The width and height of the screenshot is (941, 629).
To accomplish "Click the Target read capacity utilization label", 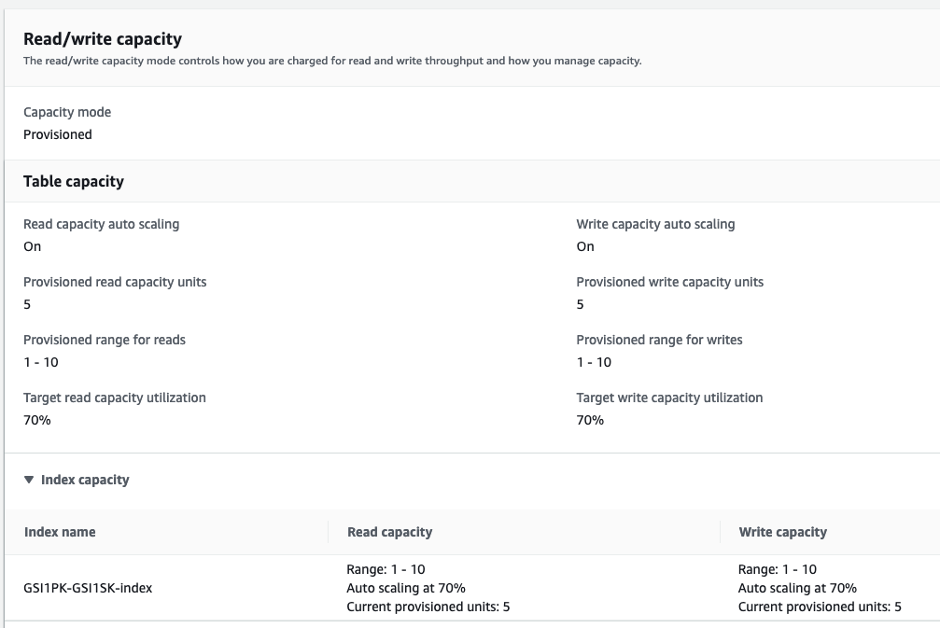I will pyautogui.click(x=114, y=398).
